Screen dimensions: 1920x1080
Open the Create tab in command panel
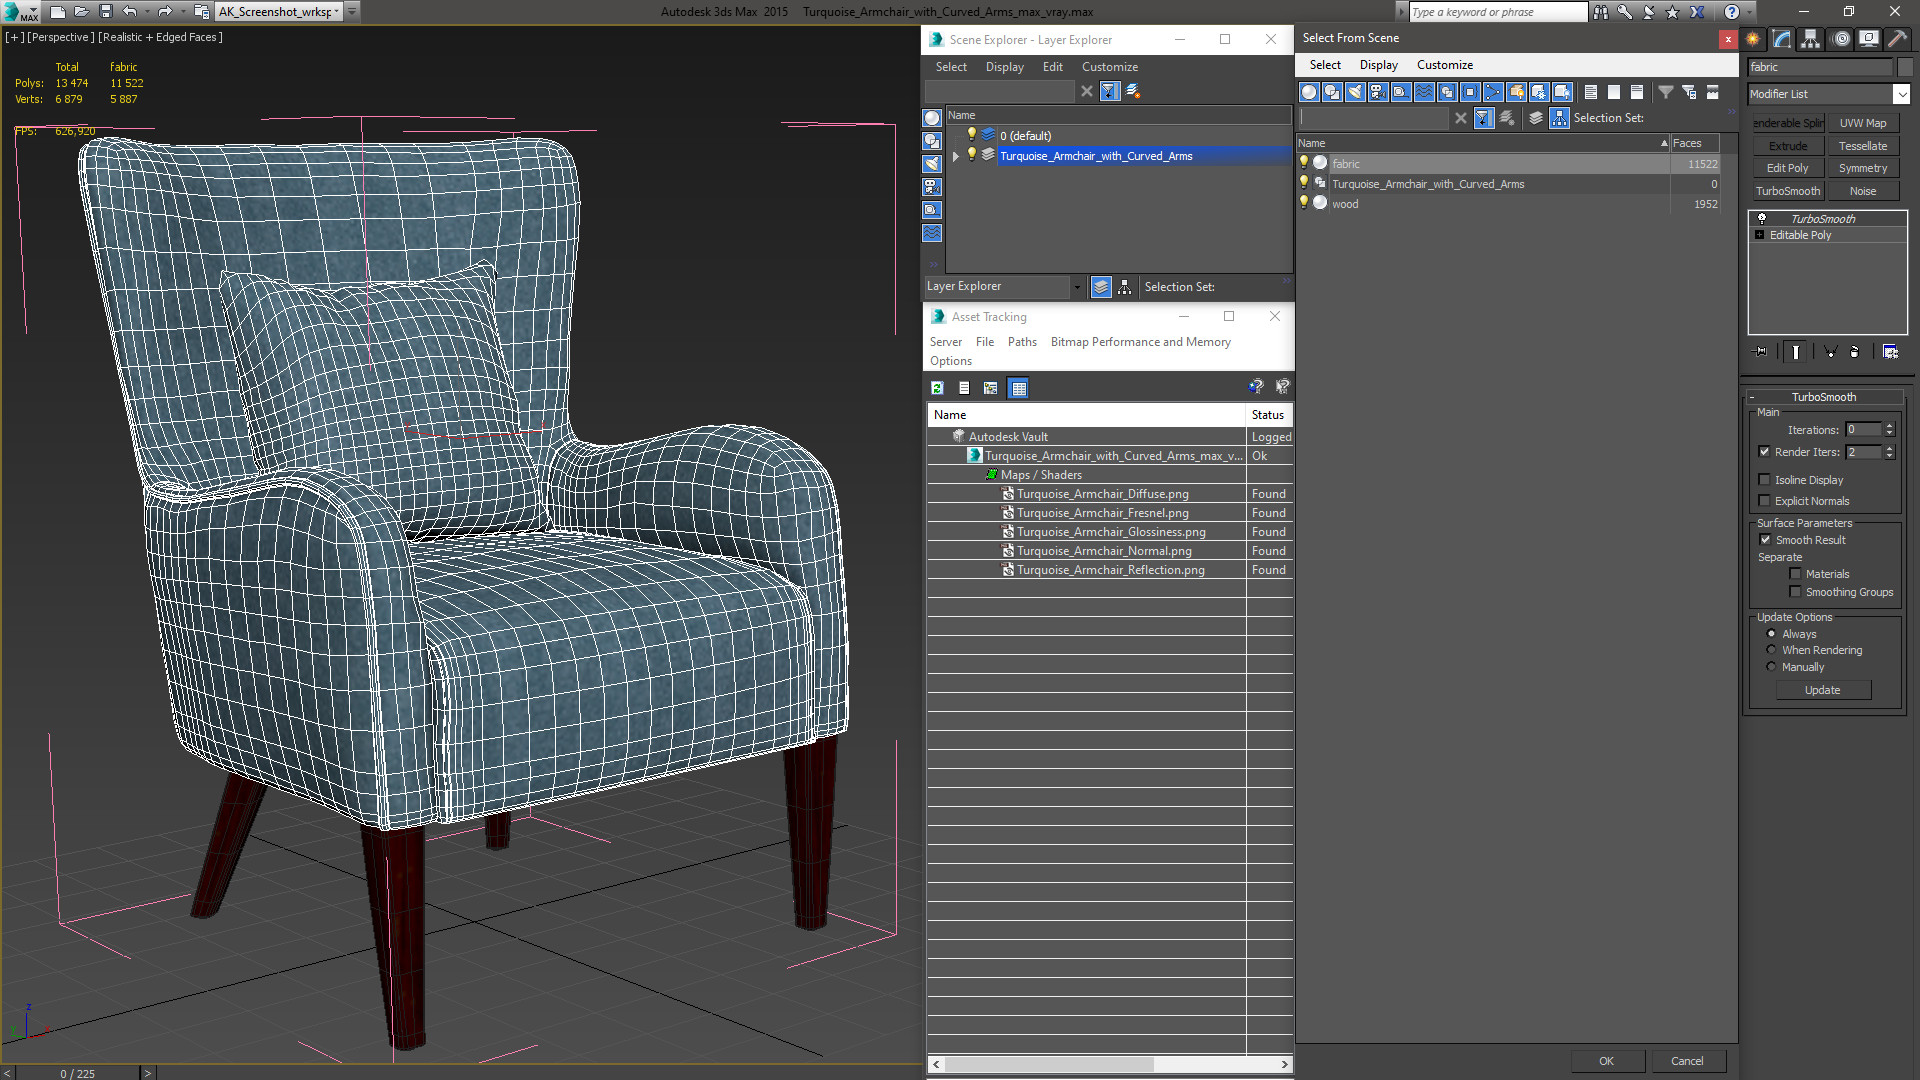(1753, 39)
